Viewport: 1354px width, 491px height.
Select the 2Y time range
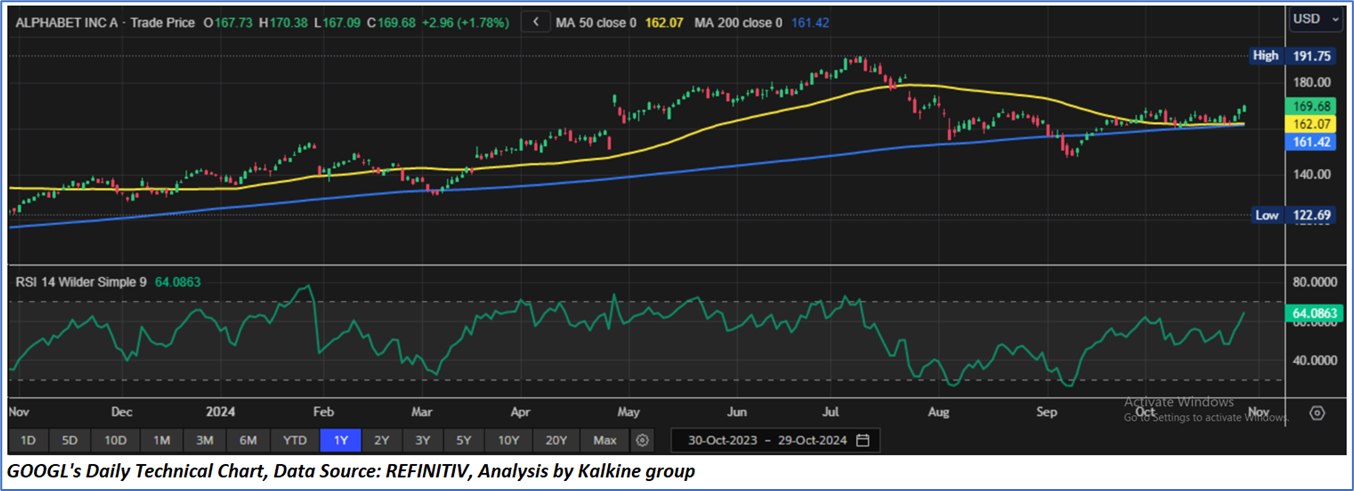click(x=382, y=440)
